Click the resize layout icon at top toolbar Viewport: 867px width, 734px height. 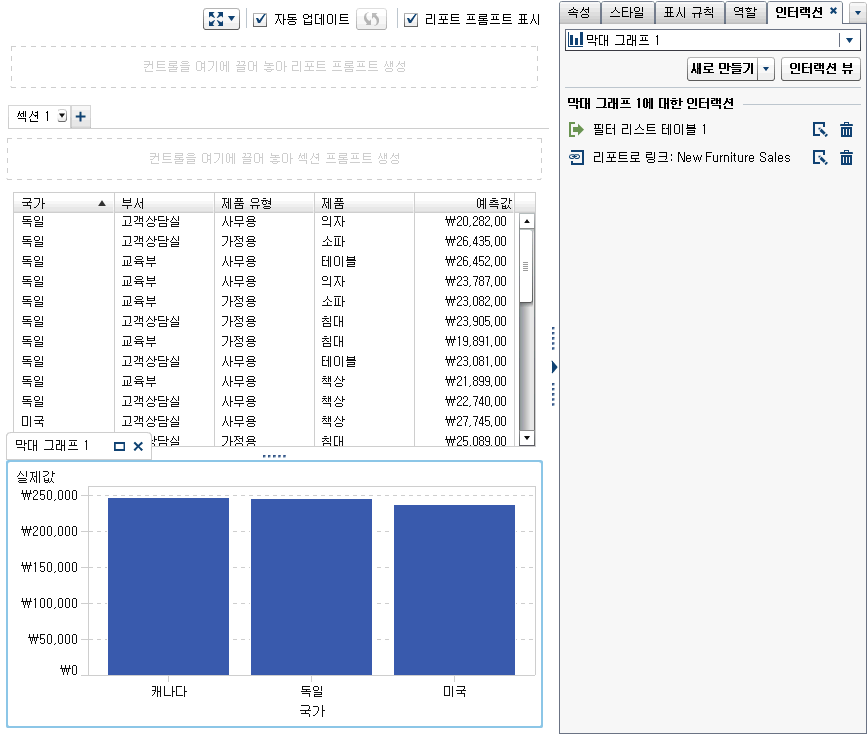214,19
